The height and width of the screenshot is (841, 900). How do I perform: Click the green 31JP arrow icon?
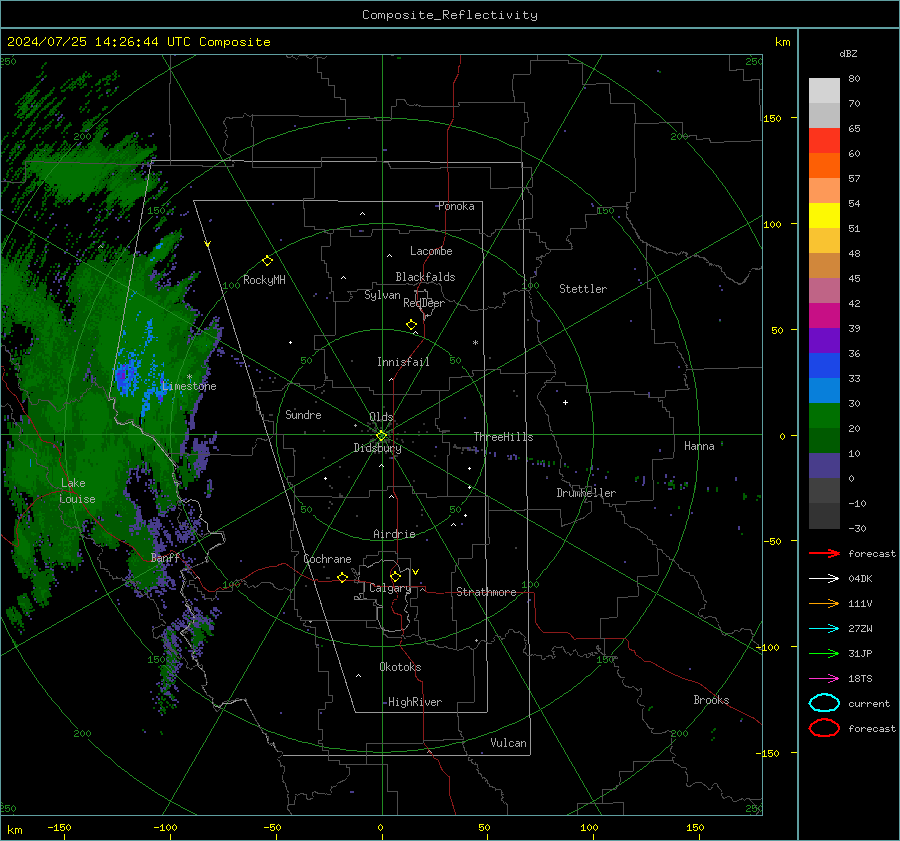click(x=824, y=653)
